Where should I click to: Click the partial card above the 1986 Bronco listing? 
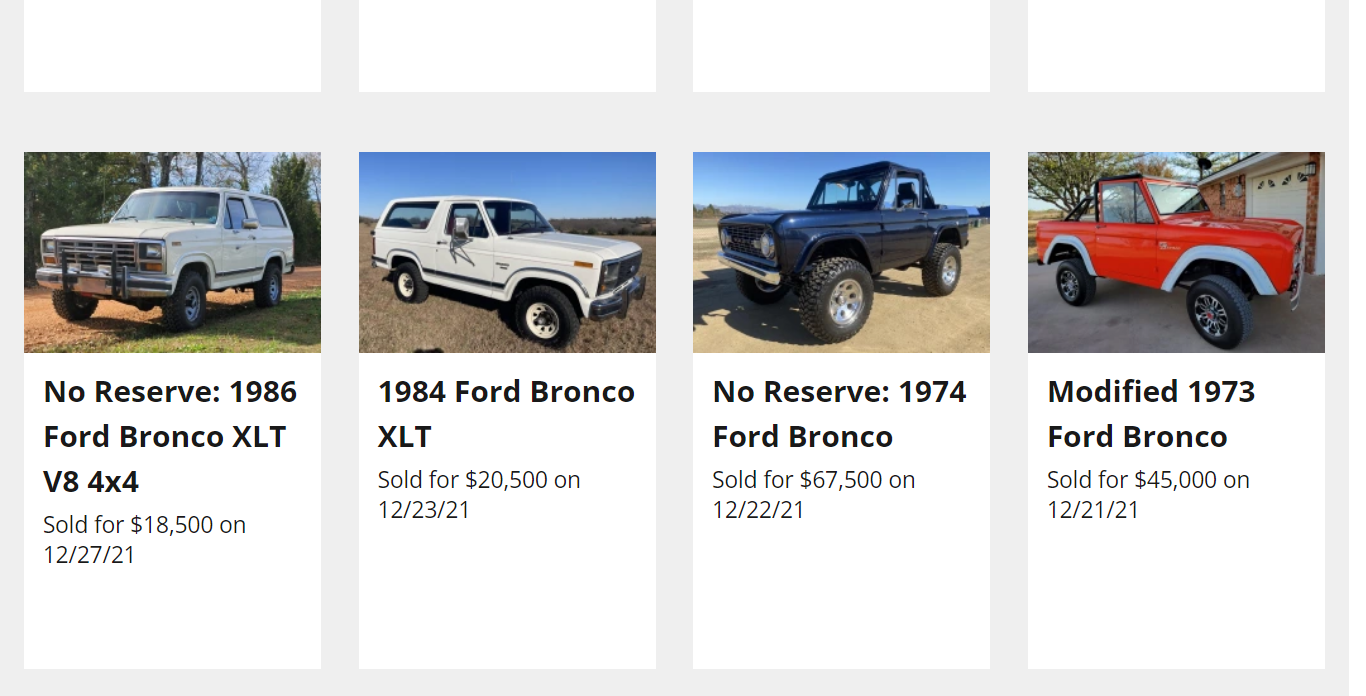(x=172, y=45)
